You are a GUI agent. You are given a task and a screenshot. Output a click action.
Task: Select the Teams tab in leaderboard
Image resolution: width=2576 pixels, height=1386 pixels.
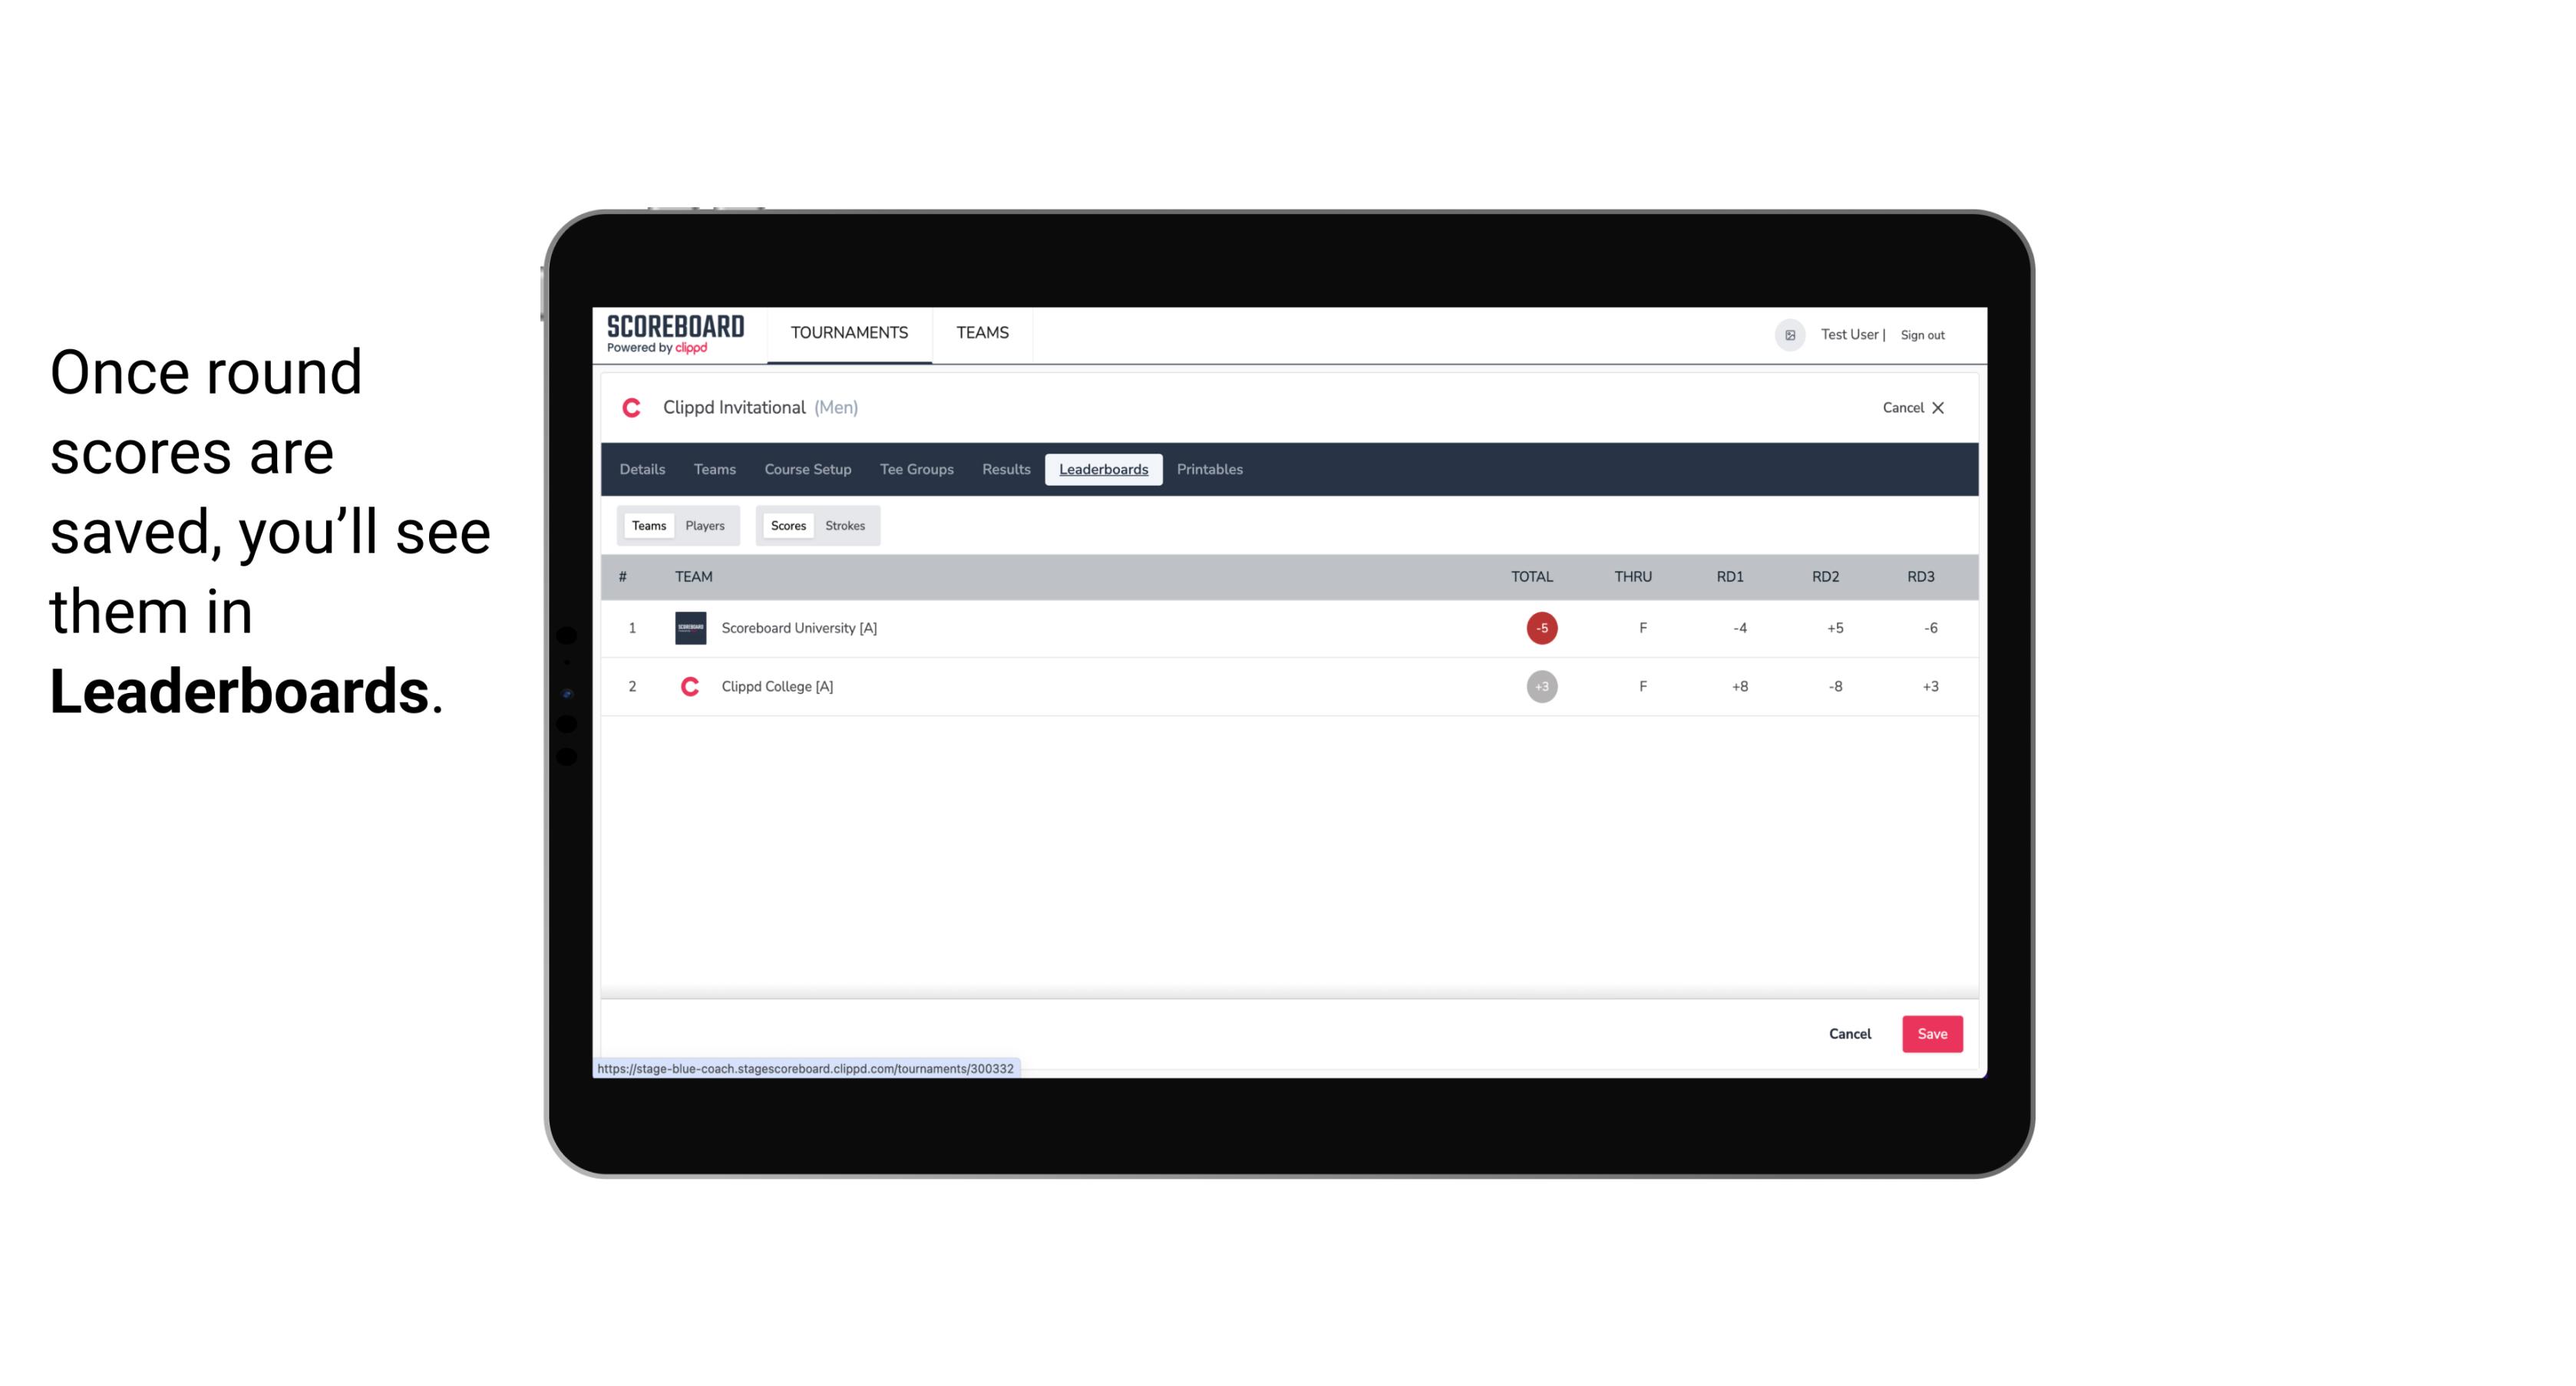coord(647,526)
